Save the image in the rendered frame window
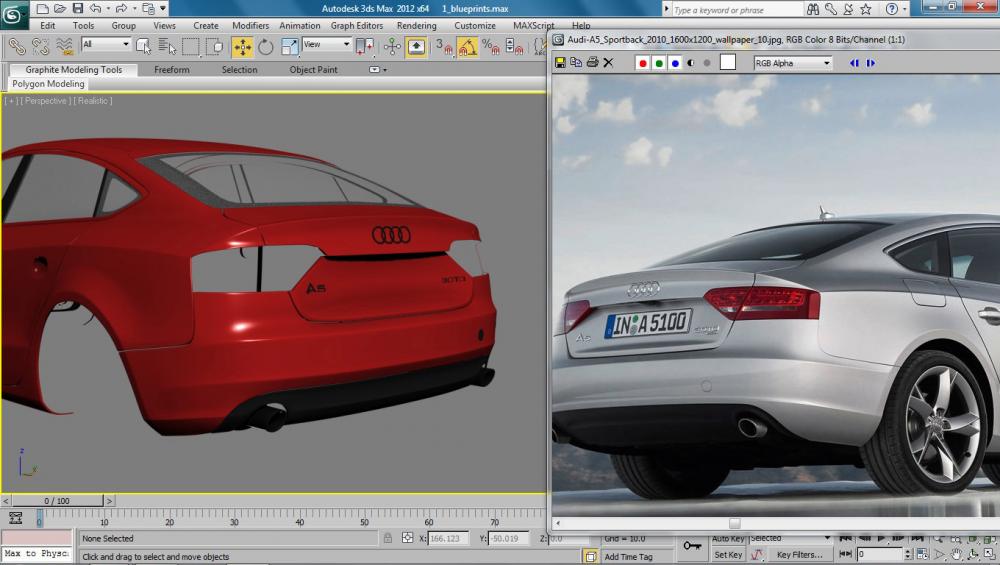The height and width of the screenshot is (565, 1000). [560, 62]
